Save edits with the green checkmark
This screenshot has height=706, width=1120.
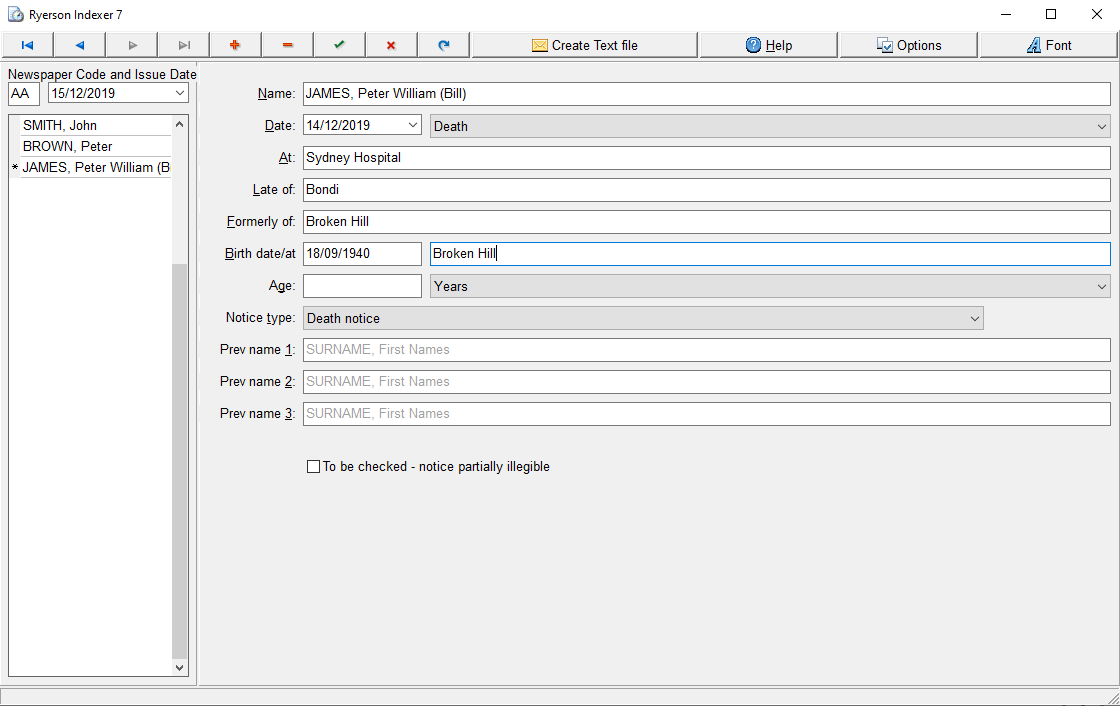click(x=339, y=45)
